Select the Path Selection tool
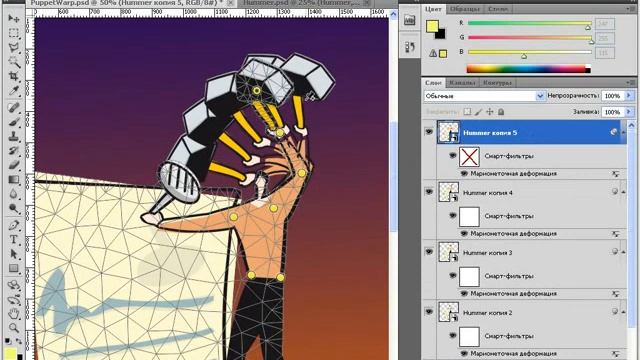This screenshot has height=360, width=640. (x=13, y=254)
